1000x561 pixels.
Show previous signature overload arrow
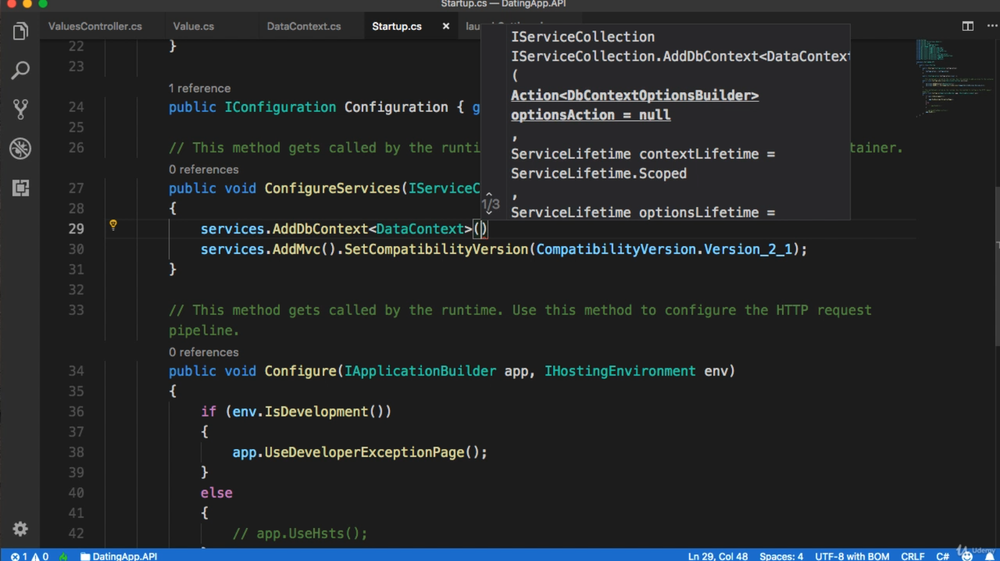click(x=489, y=193)
